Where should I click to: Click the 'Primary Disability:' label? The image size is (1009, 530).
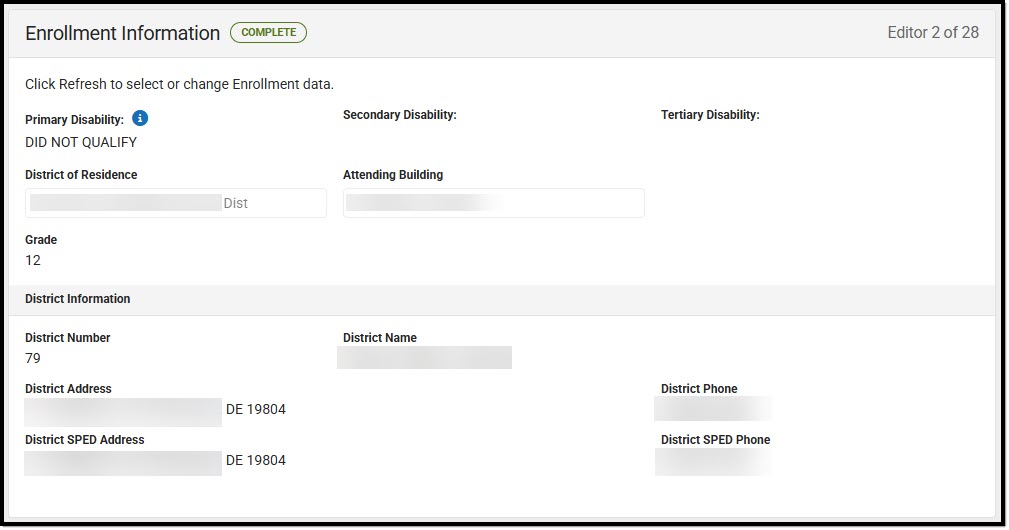(75, 120)
